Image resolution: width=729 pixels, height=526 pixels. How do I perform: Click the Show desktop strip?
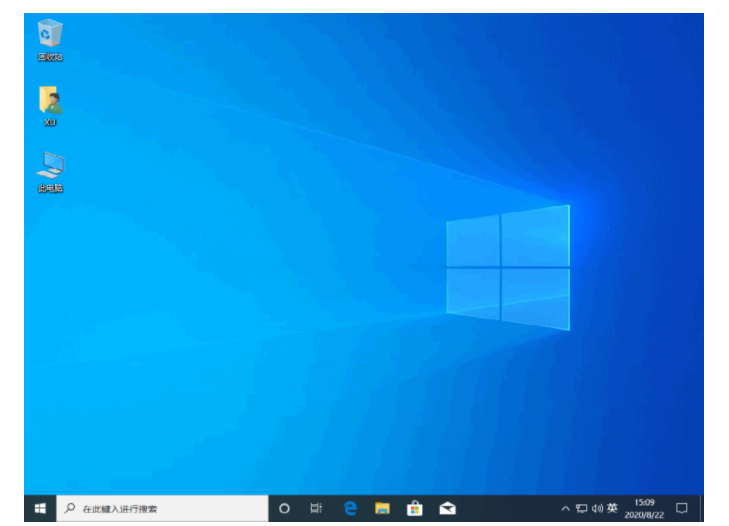702,508
